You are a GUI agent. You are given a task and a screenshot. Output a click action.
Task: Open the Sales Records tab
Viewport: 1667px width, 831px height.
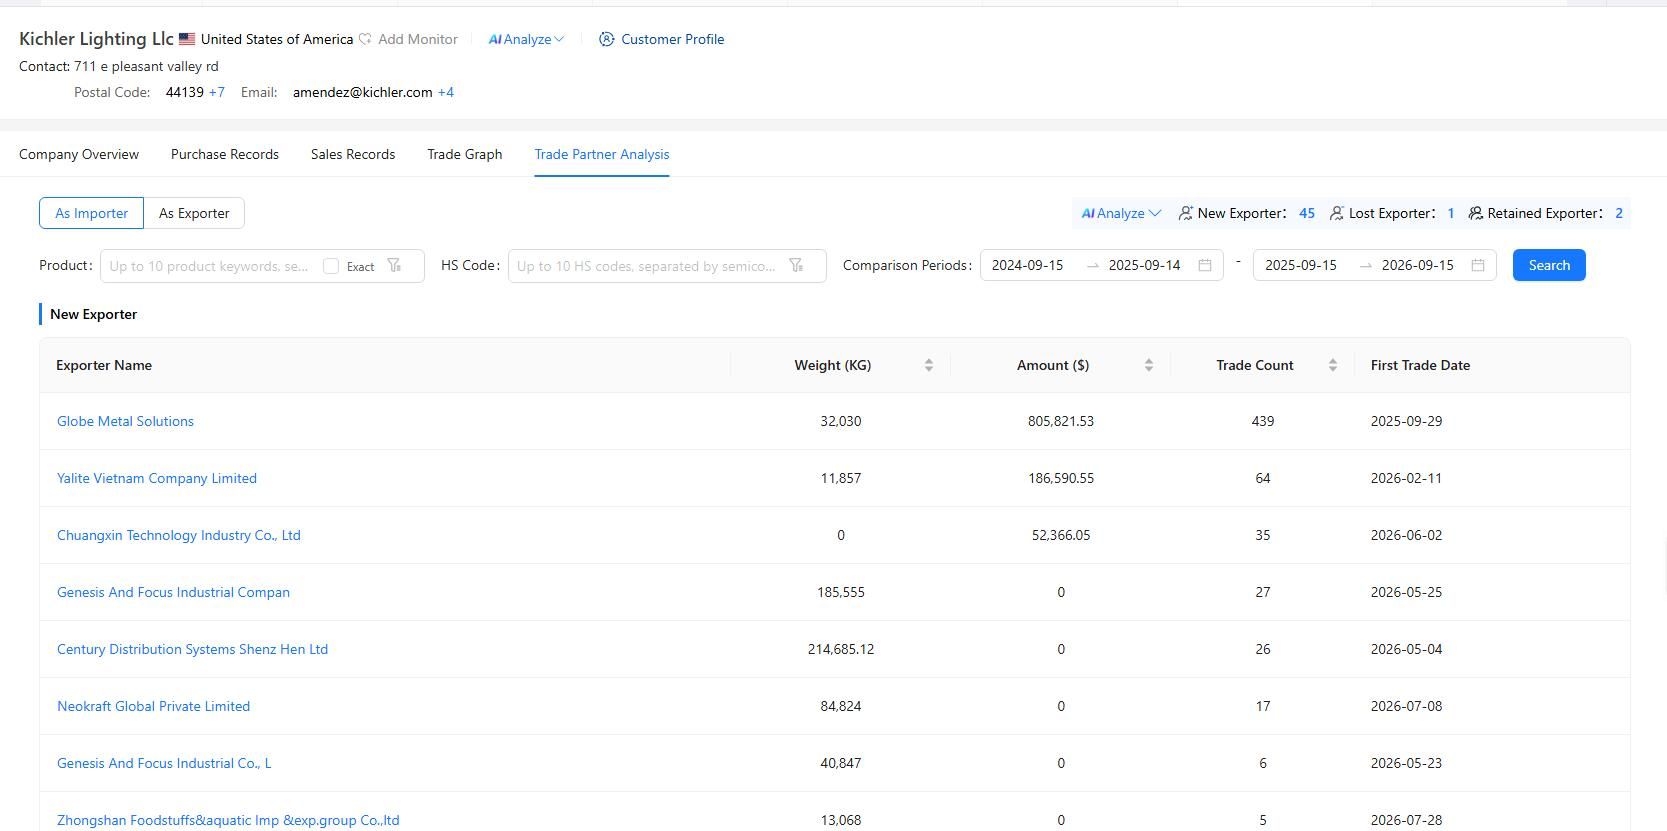(353, 154)
